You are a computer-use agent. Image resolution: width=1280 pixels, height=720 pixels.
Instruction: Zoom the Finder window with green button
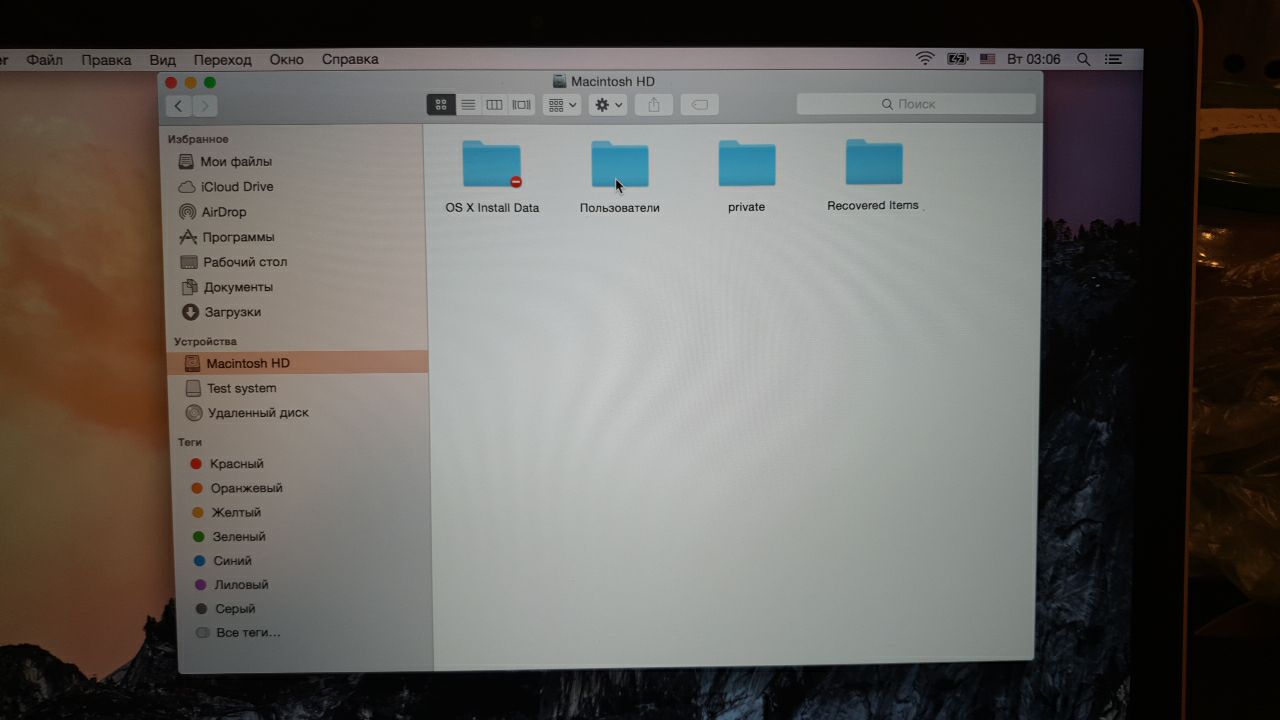[x=209, y=82]
